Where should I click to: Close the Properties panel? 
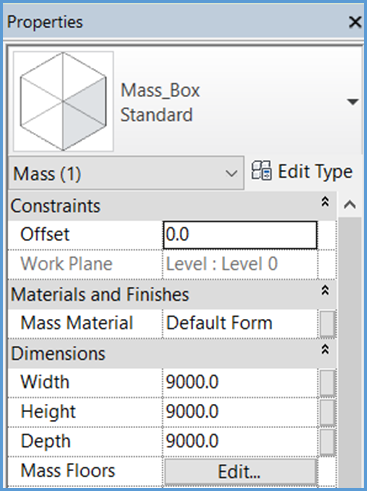tap(355, 22)
